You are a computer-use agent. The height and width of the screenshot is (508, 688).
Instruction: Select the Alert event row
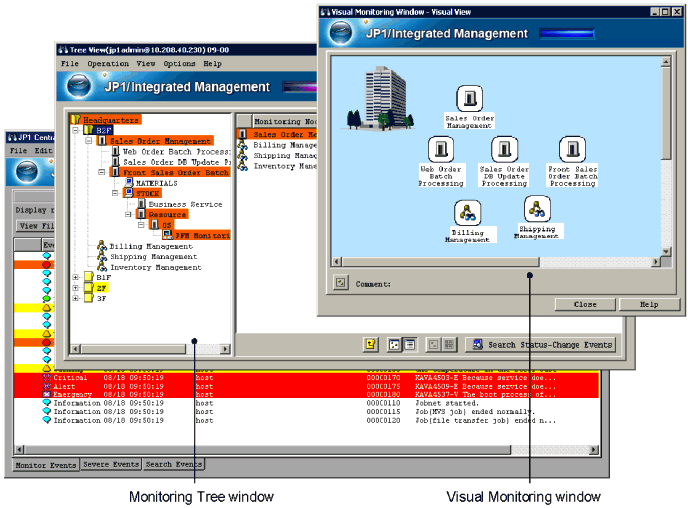click(306, 386)
